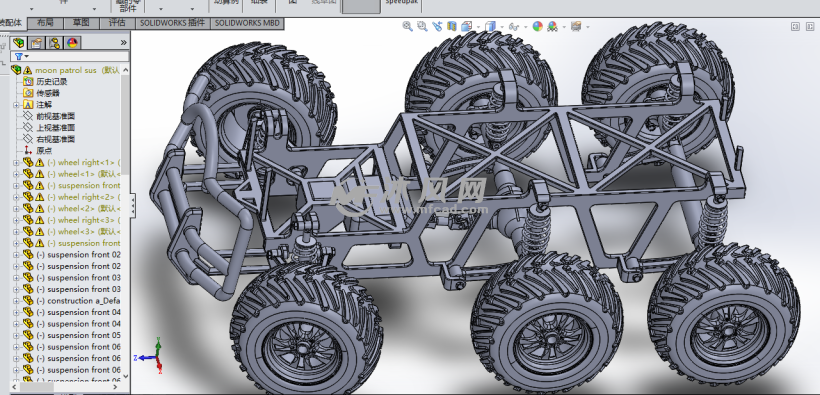The height and width of the screenshot is (395, 820).
Task: Click the suspension front 05 part icon
Action: tap(28, 335)
